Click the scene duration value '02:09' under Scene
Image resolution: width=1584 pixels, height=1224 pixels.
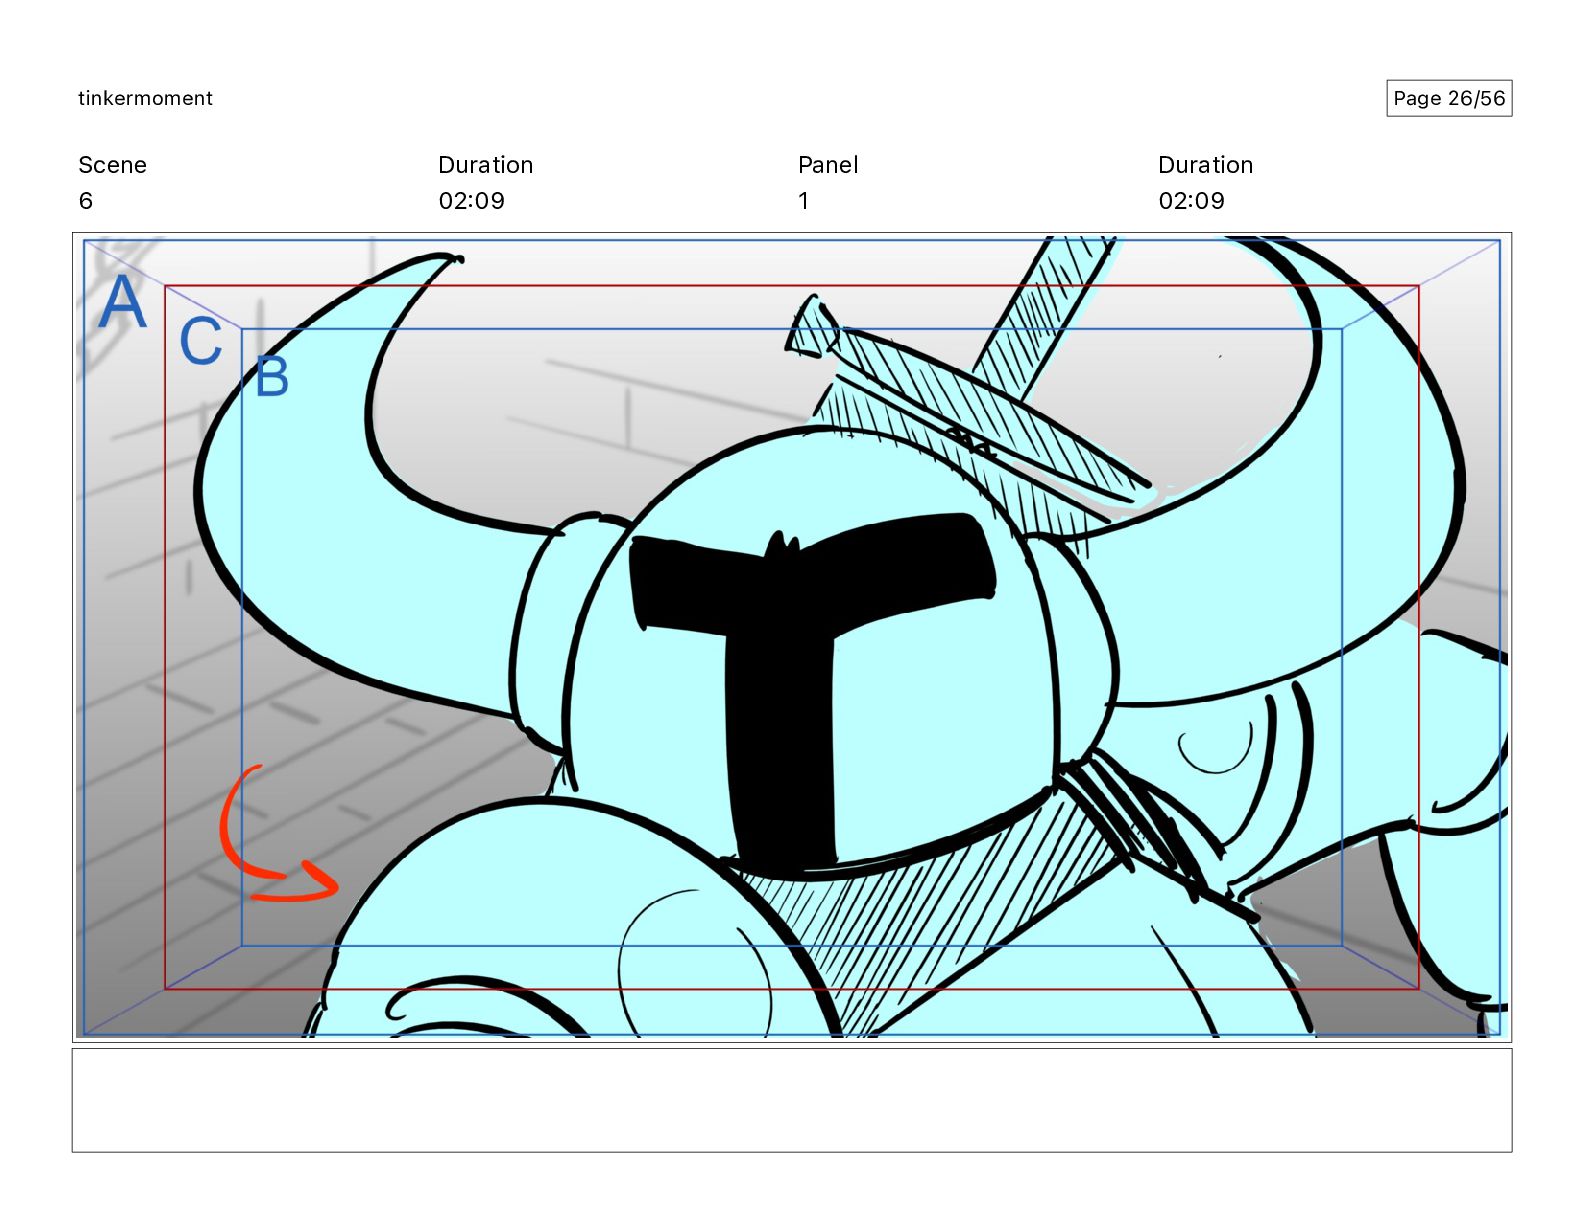tap(471, 201)
